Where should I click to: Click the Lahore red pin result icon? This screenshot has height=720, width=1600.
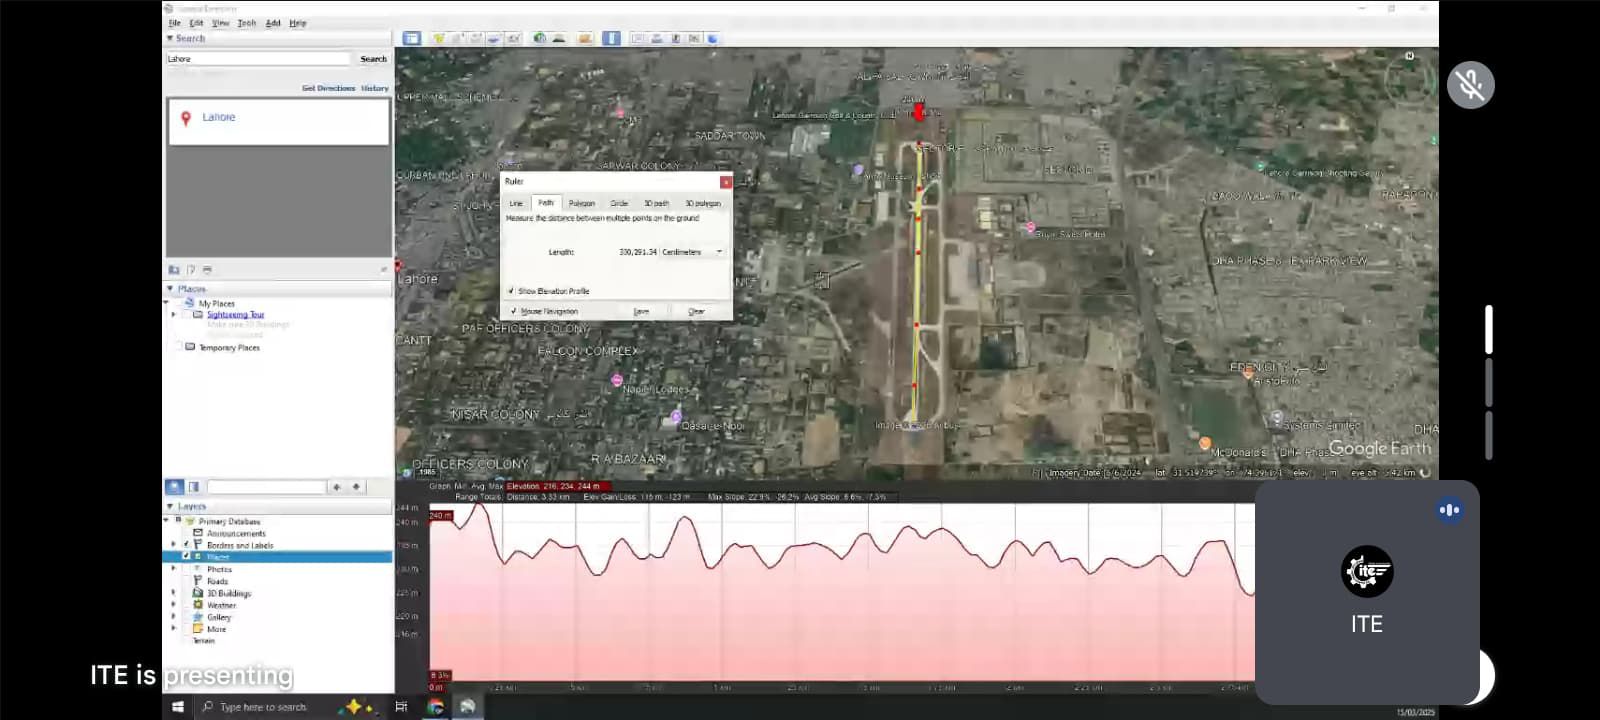tap(185, 118)
